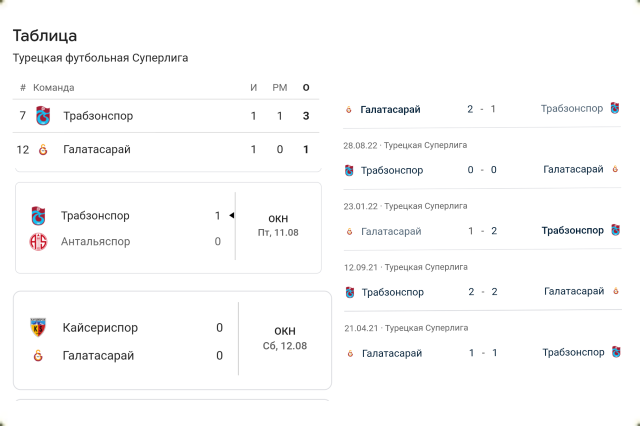640x426 pixels.
Task: Click Galatasaray crest in Kayserispor match card
Action: [x=40, y=356]
